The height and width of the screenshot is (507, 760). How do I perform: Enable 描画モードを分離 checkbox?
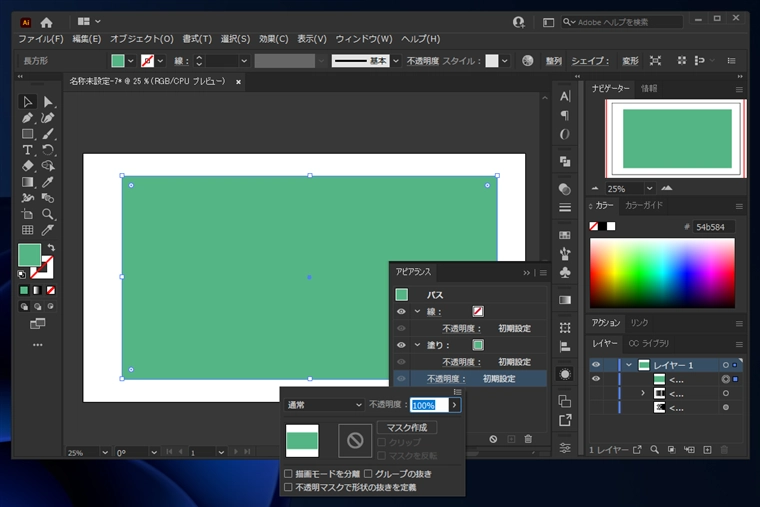click(x=288, y=474)
